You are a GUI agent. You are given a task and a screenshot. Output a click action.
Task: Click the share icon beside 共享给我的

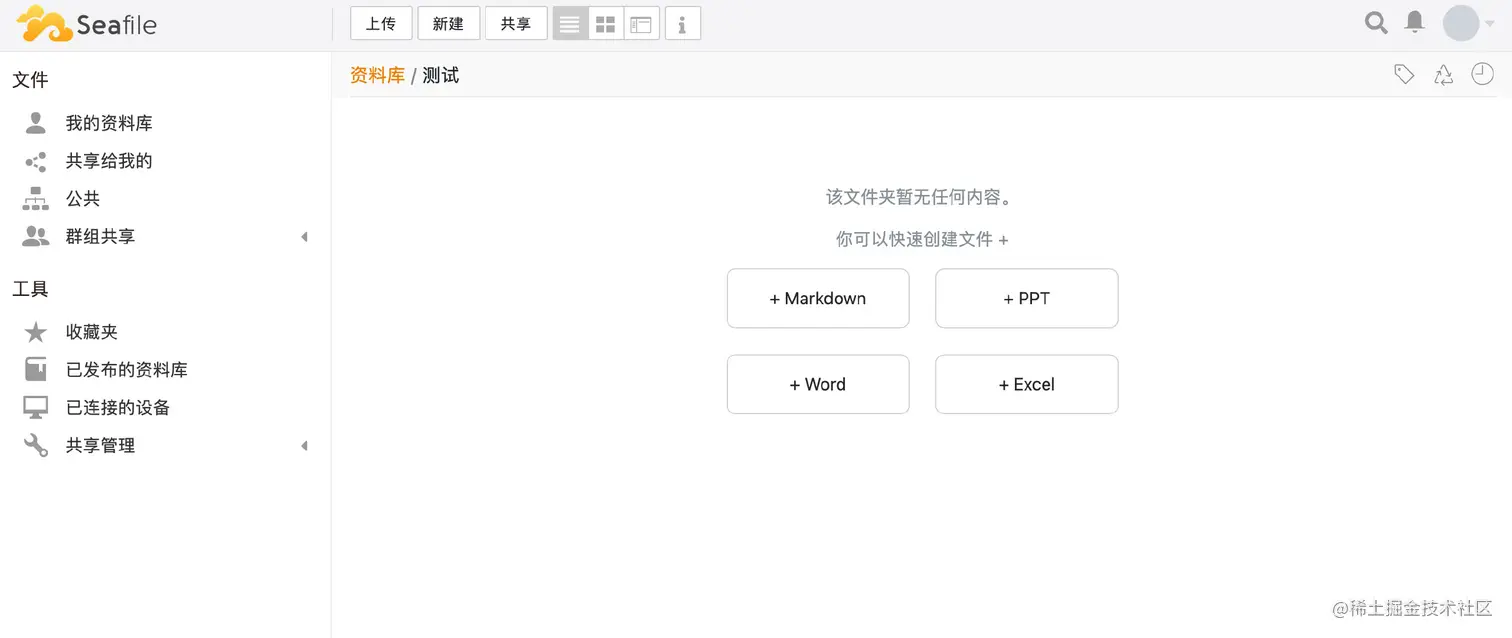[36, 161]
